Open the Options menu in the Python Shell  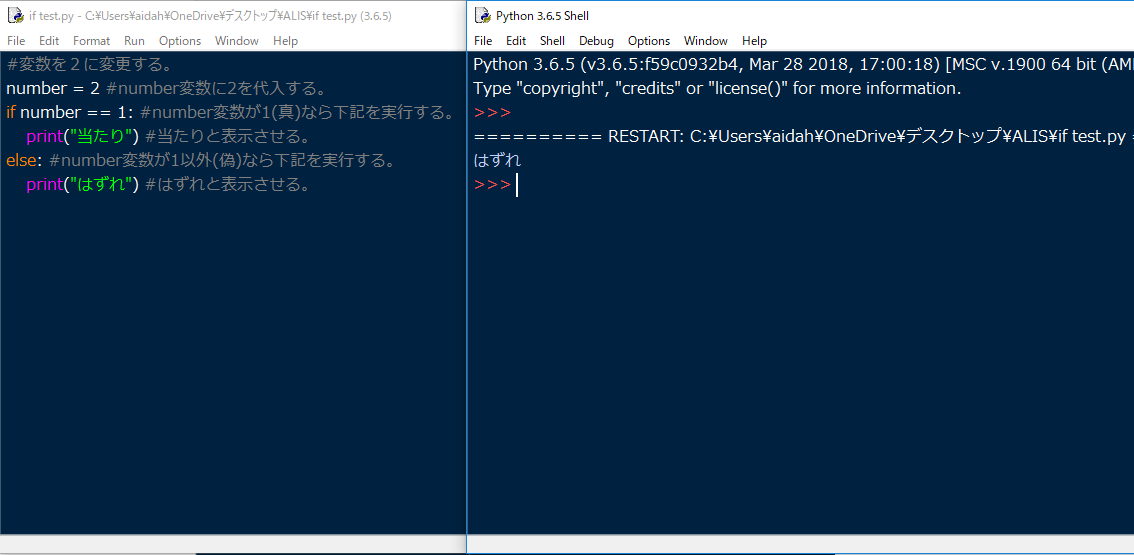tap(649, 41)
